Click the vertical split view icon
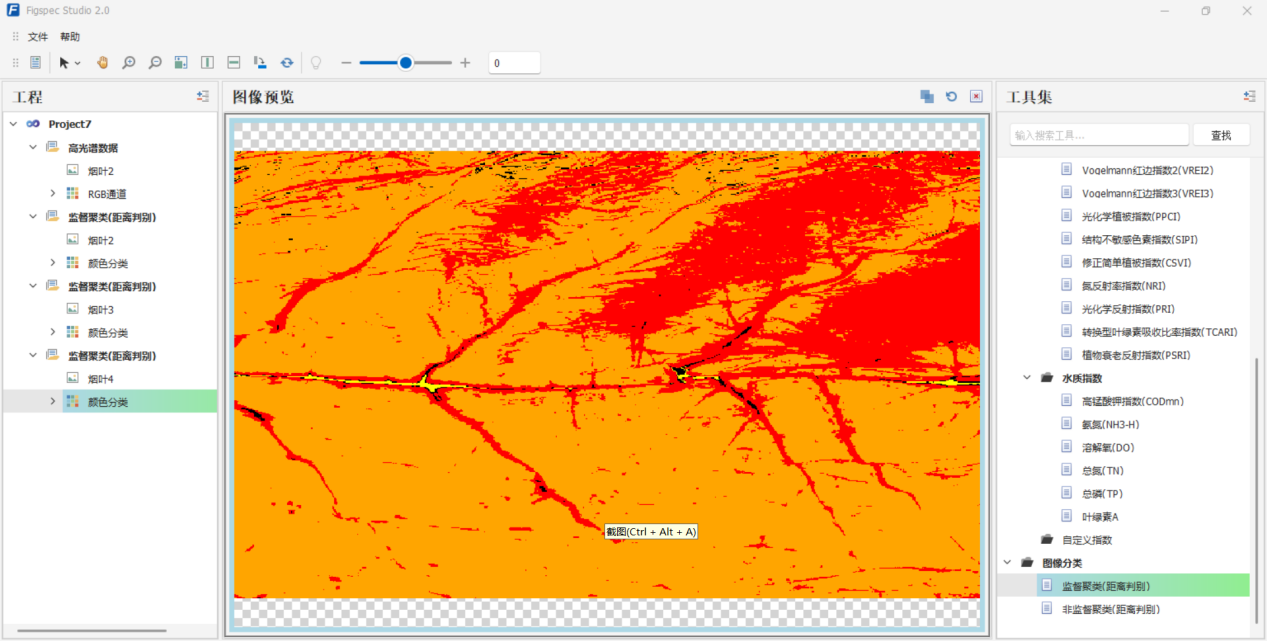1267x641 pixels. [207, 63]
